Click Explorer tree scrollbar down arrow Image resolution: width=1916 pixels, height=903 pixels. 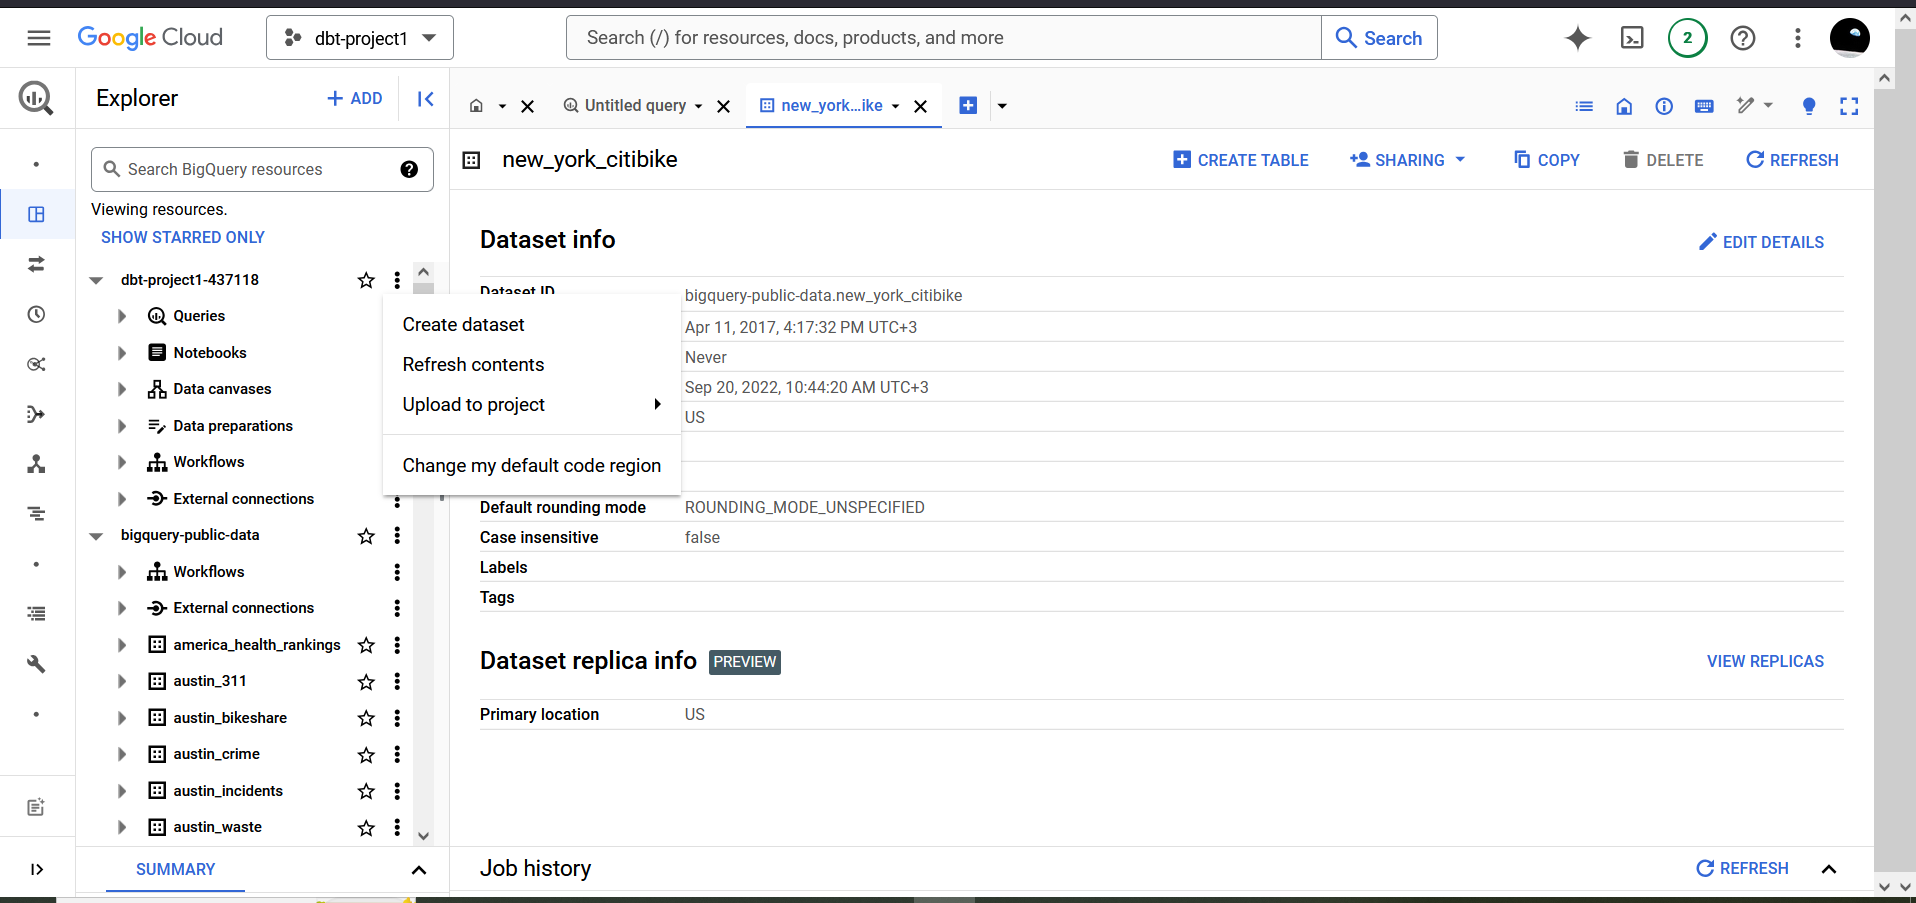click(x=423, y=836)
